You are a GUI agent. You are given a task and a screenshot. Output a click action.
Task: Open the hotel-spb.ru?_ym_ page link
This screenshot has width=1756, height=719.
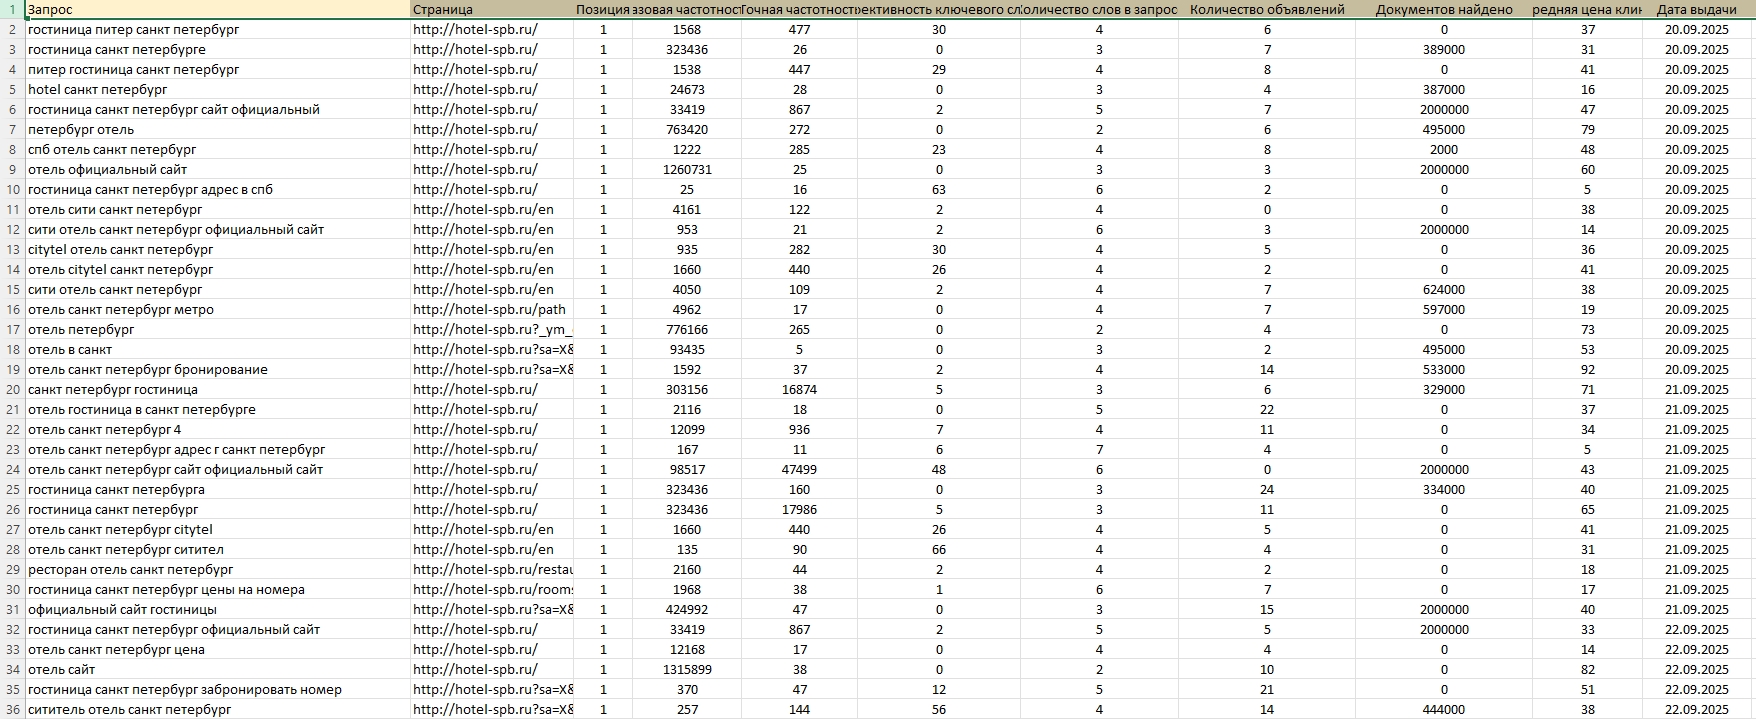click(x=492, y=330)
